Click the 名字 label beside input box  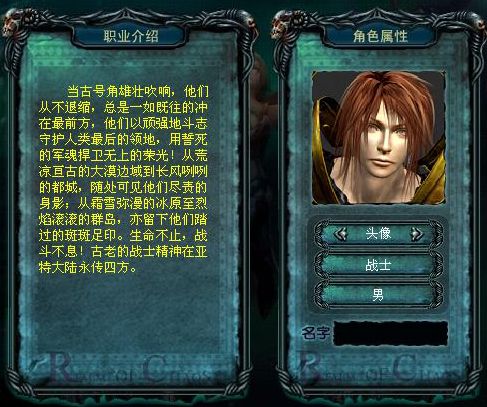(316, 332)
